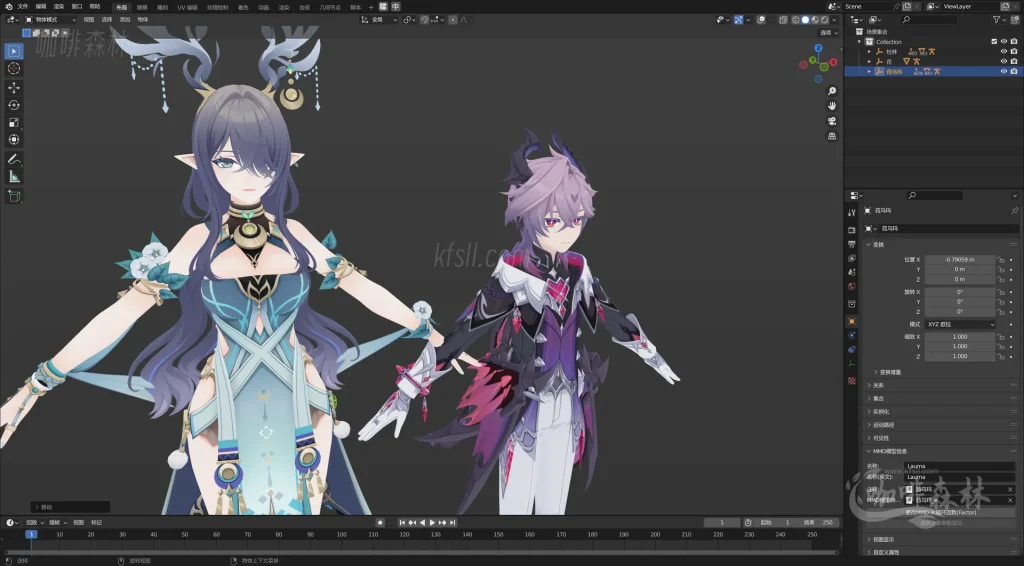
Task: Toggle viewport visibility of selected 菈乌玛 row
Action: point(1004,71)
